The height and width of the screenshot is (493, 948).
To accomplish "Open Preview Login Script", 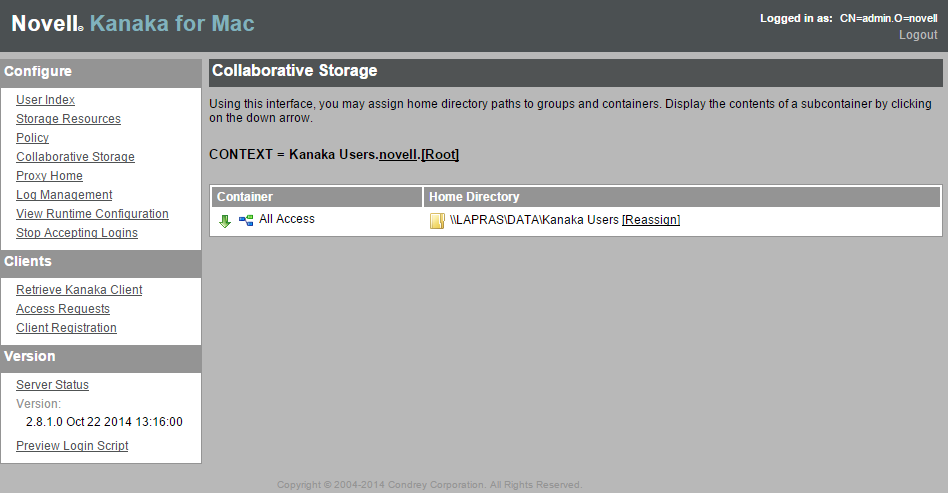I will (72, 446).
